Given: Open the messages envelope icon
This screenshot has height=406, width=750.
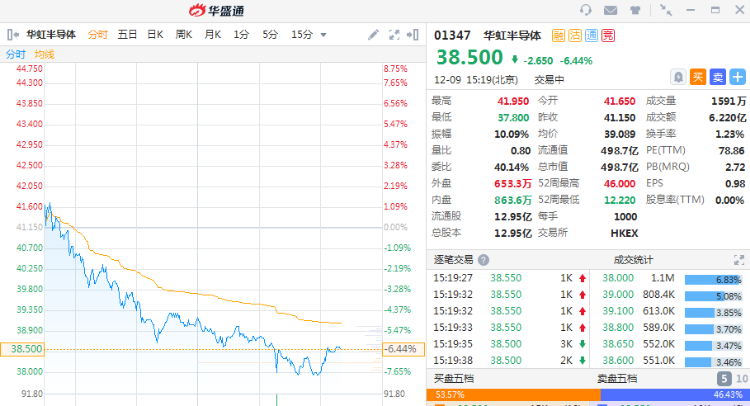Looking at the screenshot, I should point(610,10).
